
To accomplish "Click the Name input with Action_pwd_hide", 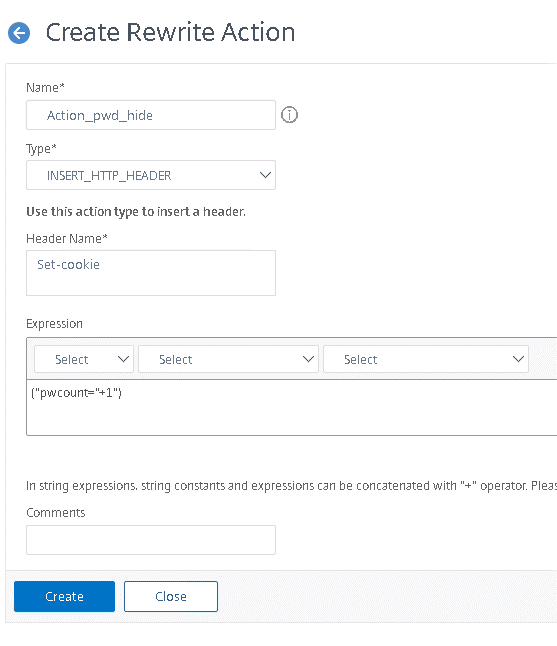I will (151, 115).
